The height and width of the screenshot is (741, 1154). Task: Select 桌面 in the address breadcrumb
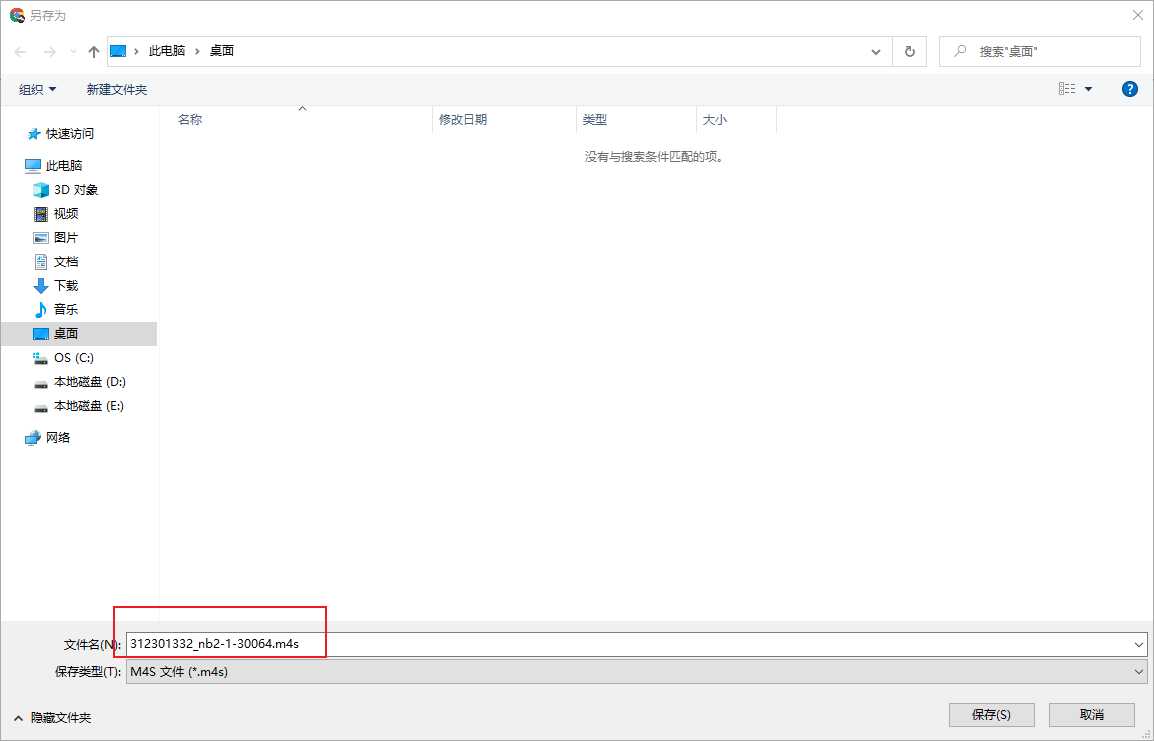(222, 51)
